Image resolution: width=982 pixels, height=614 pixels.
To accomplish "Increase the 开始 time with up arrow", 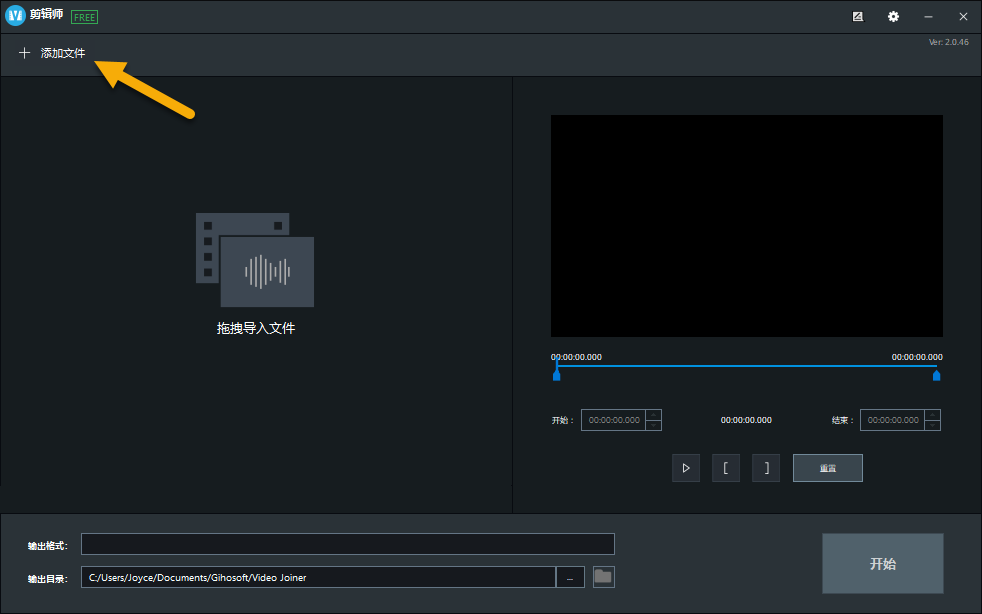I will point(653,415).
